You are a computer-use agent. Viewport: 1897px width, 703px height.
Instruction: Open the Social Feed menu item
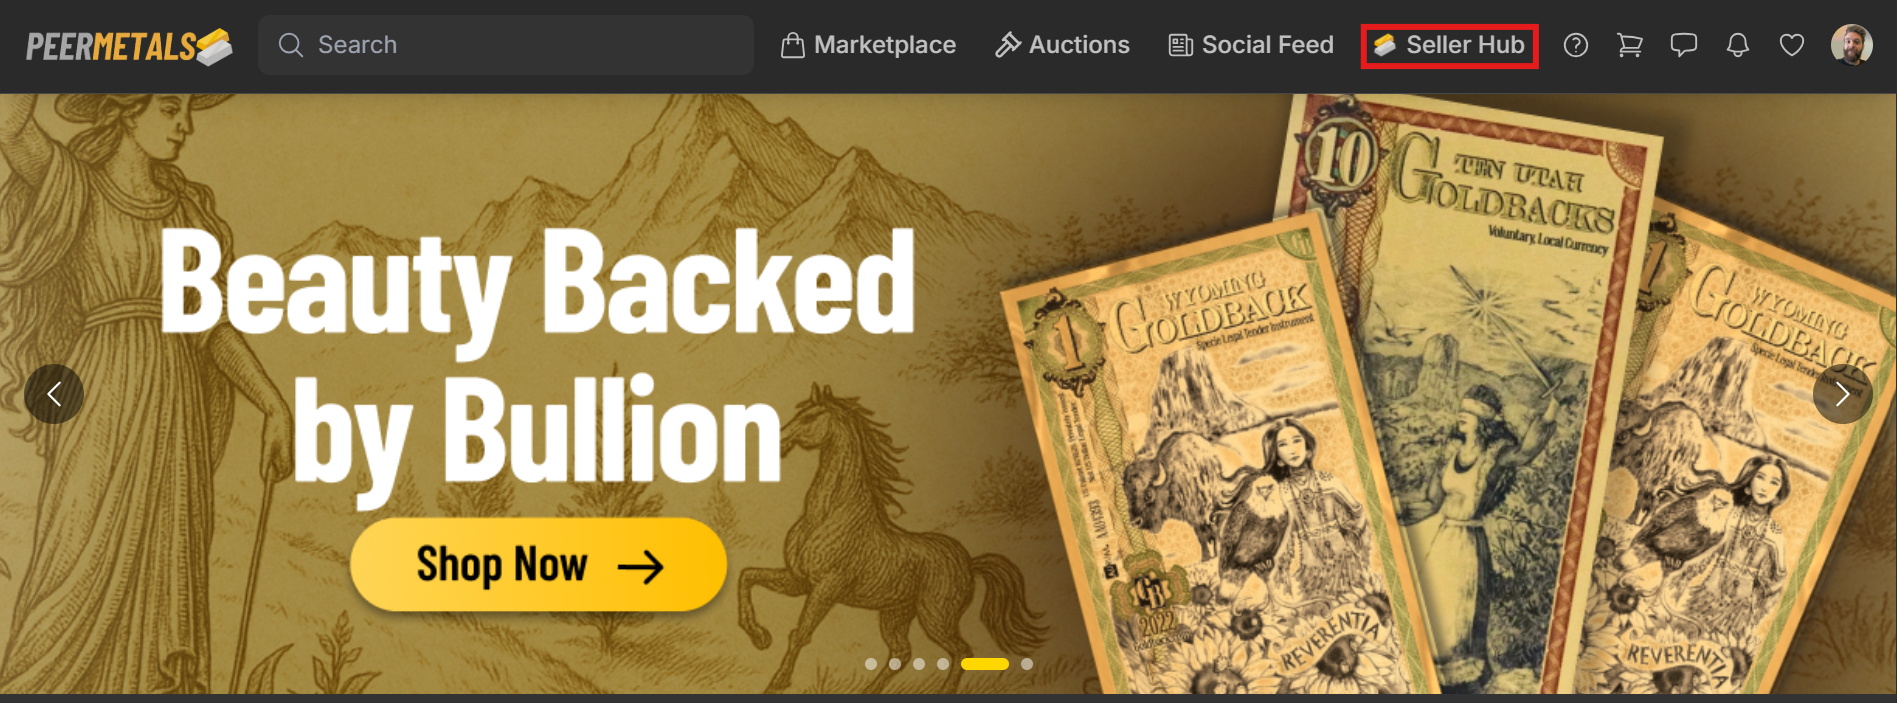point(1251,45)
